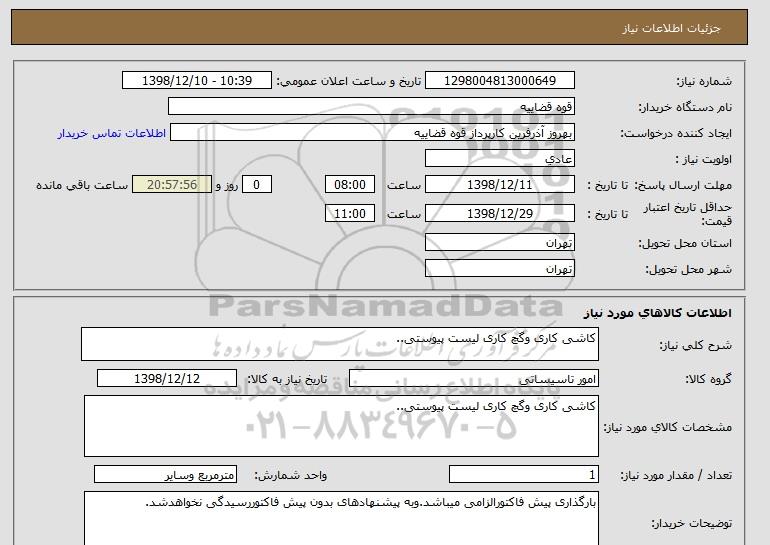Image resolution: width=770 pixels, height=545 pixels.
Task: Select the label توضیحات خریدار
Action: coord(692,523)
